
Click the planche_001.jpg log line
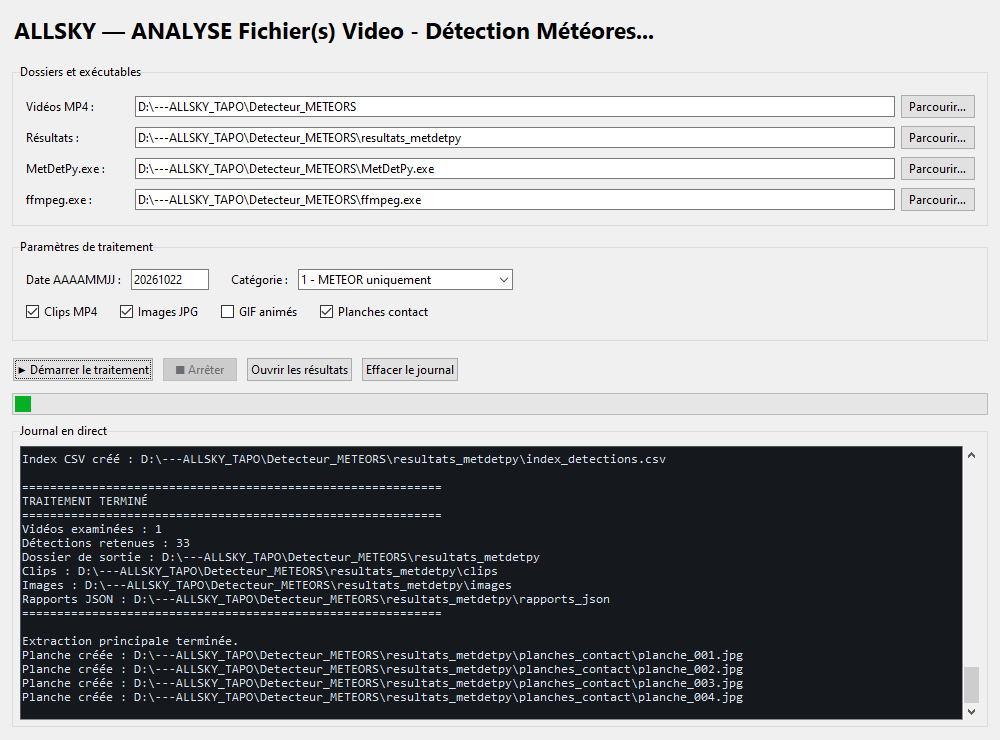(x=383, y=656)
